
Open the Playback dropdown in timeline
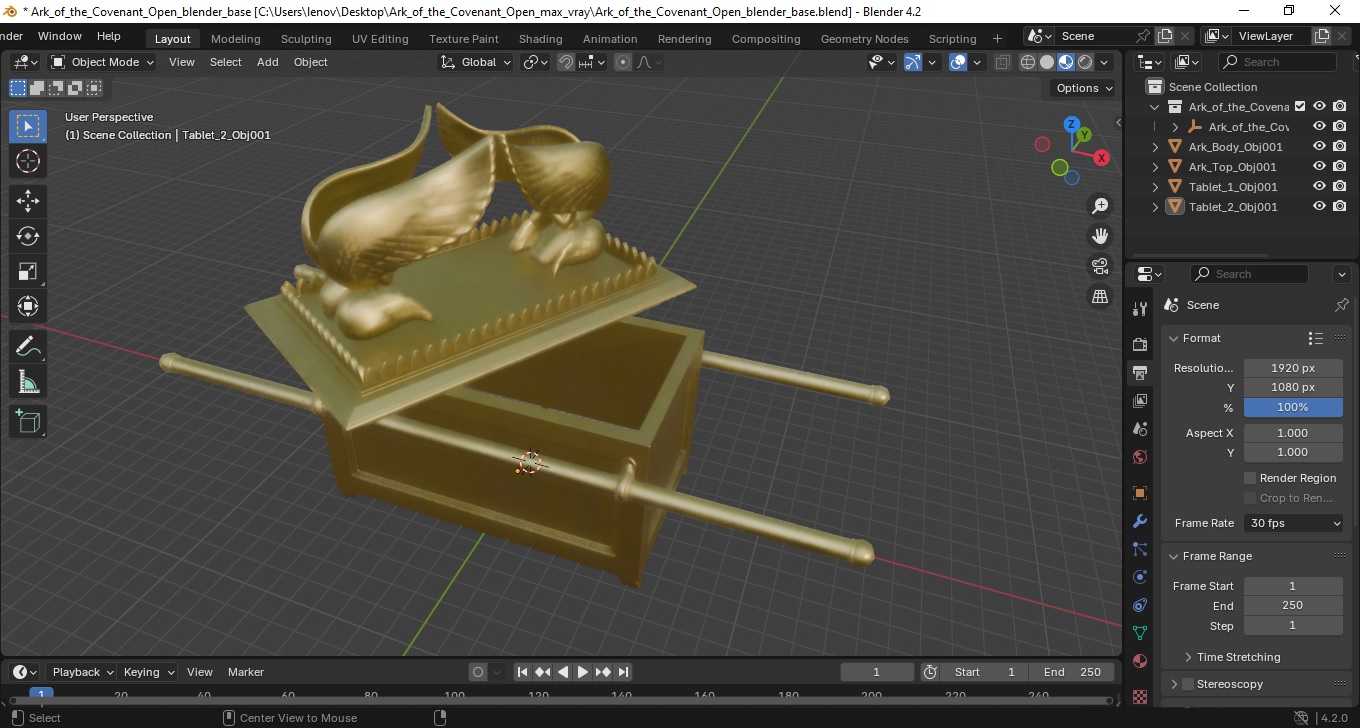(x=82, y=672)
